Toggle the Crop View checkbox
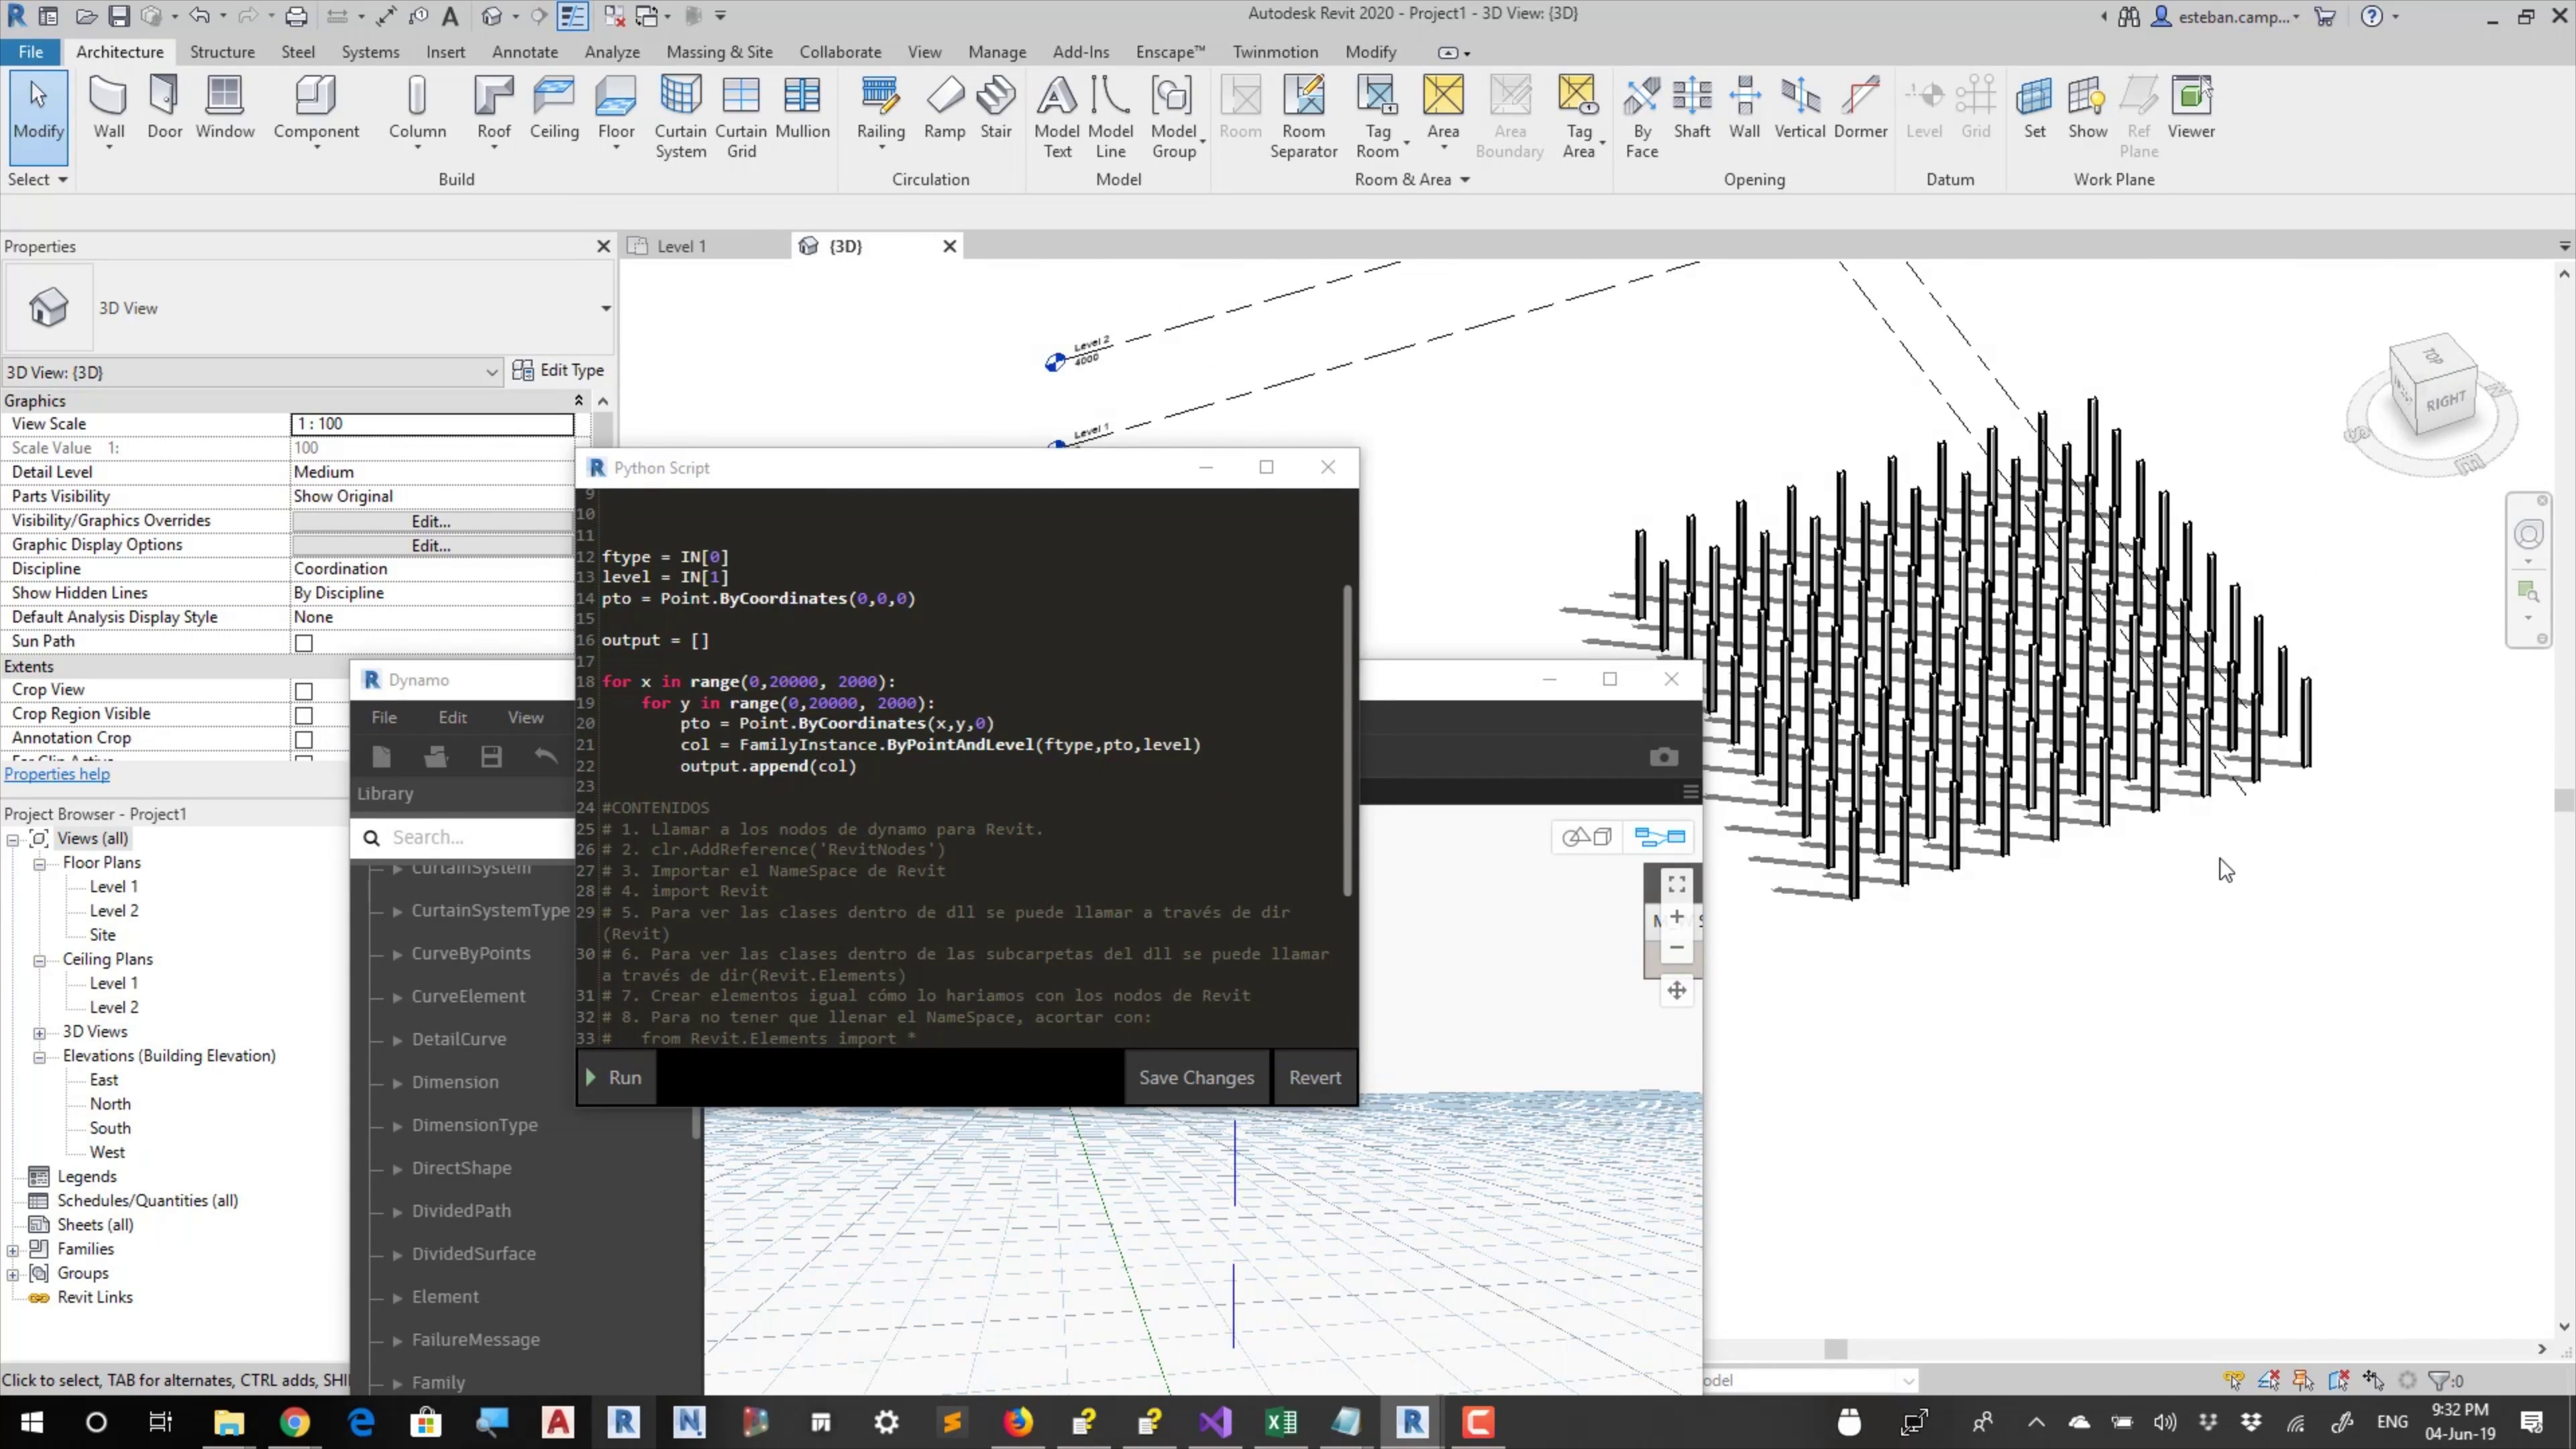This screenshot has width=2576, height=1449. [304, 691]
